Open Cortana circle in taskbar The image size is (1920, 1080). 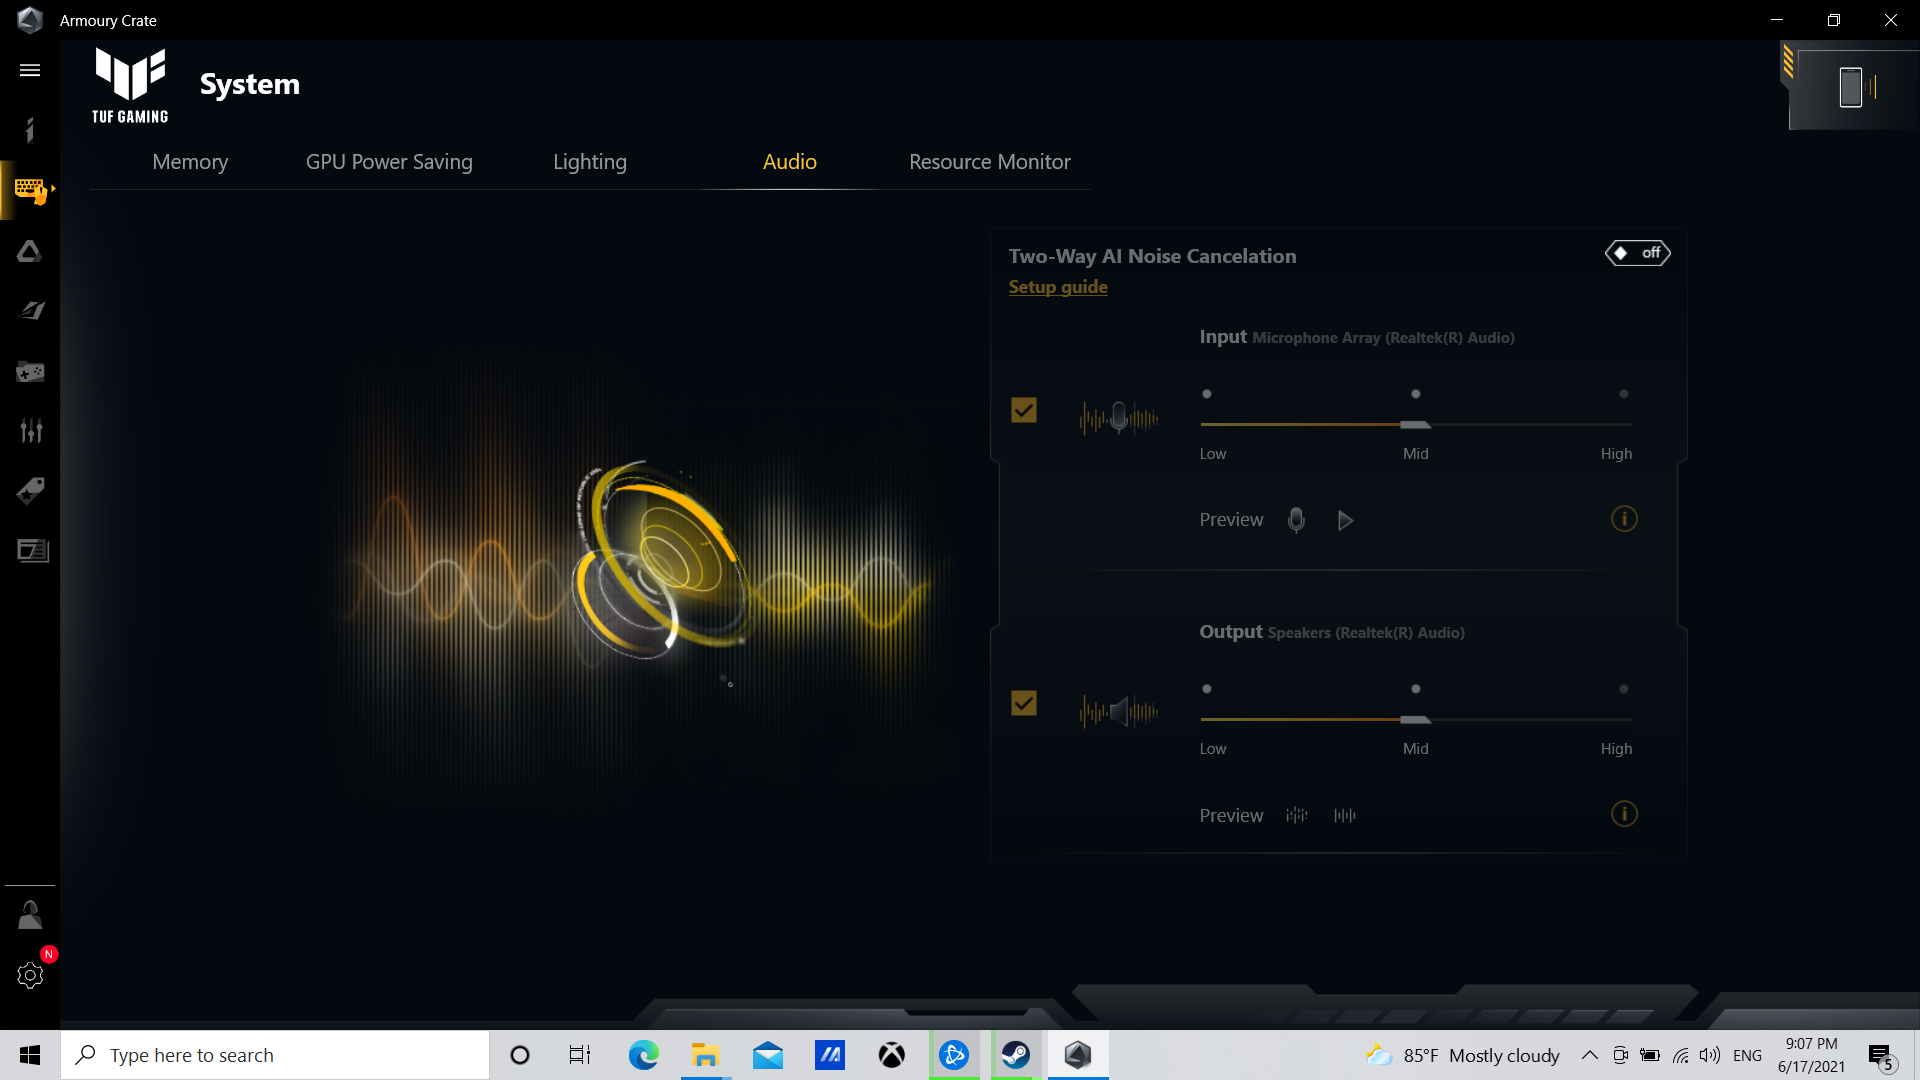[x=520, y=1055]
